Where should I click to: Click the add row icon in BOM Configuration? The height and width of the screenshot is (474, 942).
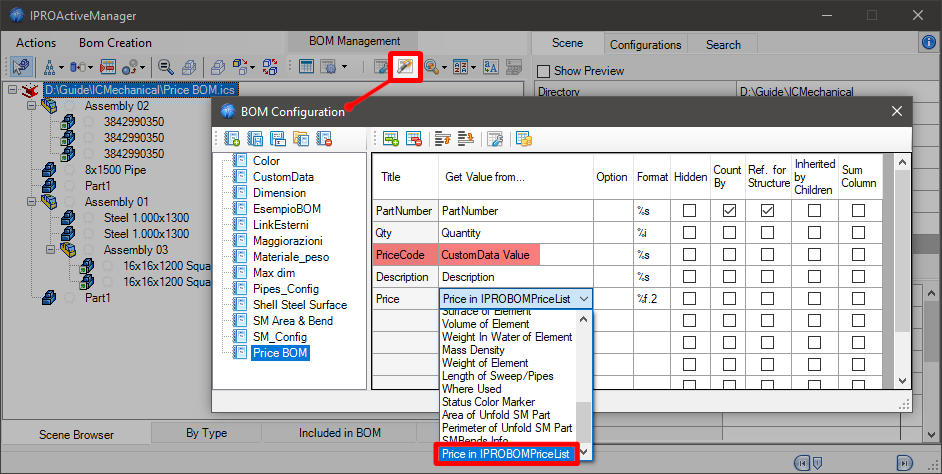point(390,139)
